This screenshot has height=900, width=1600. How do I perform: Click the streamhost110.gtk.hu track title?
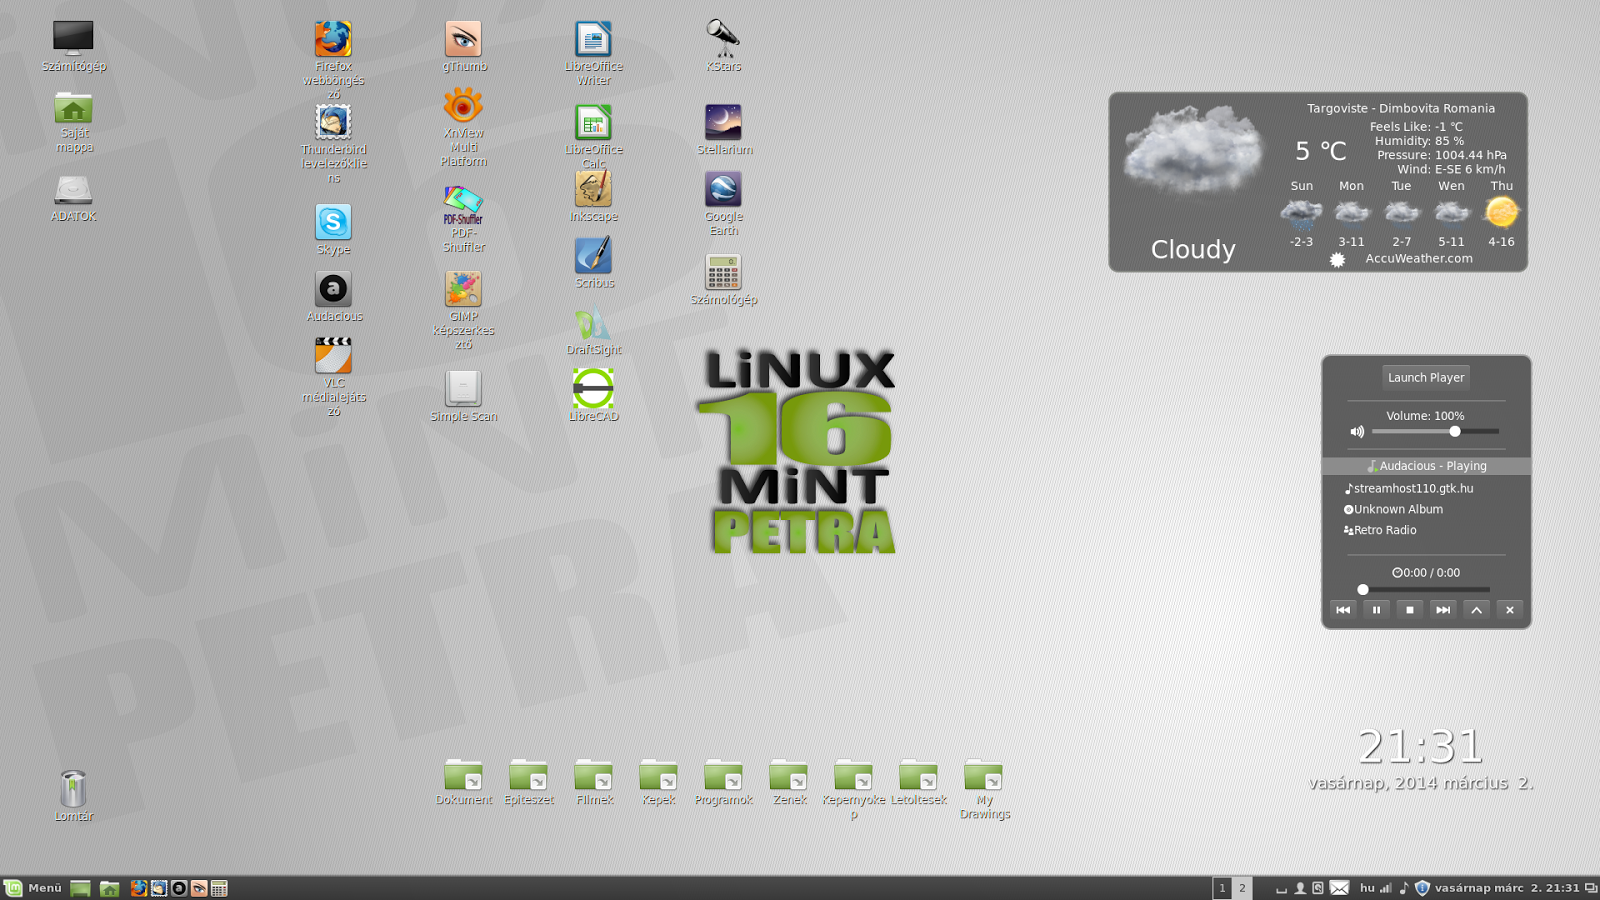click(x=1413, y=489)
